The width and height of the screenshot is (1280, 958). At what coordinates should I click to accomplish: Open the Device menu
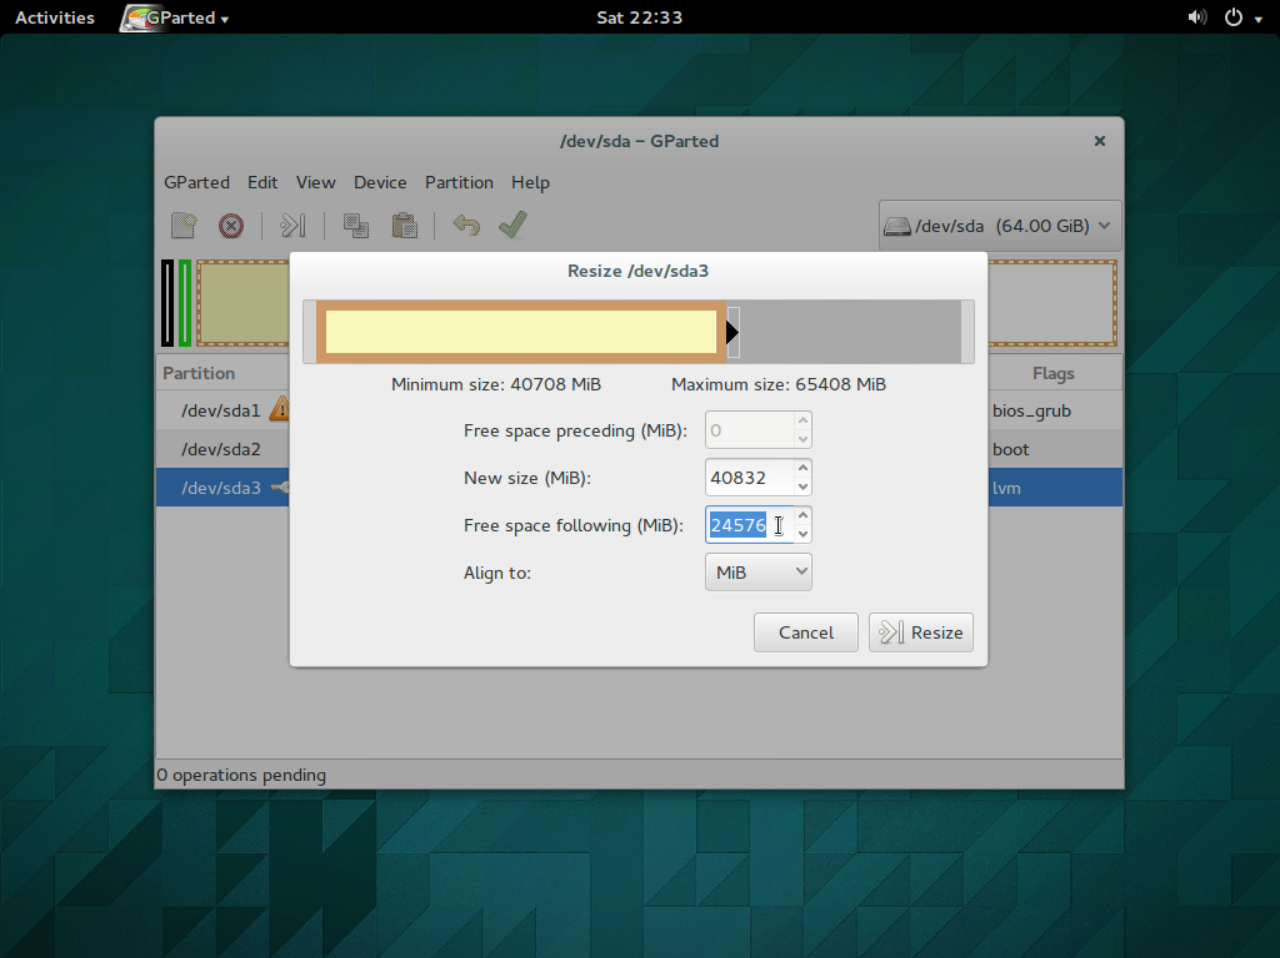pyautogui.click(x=380, y=182)
